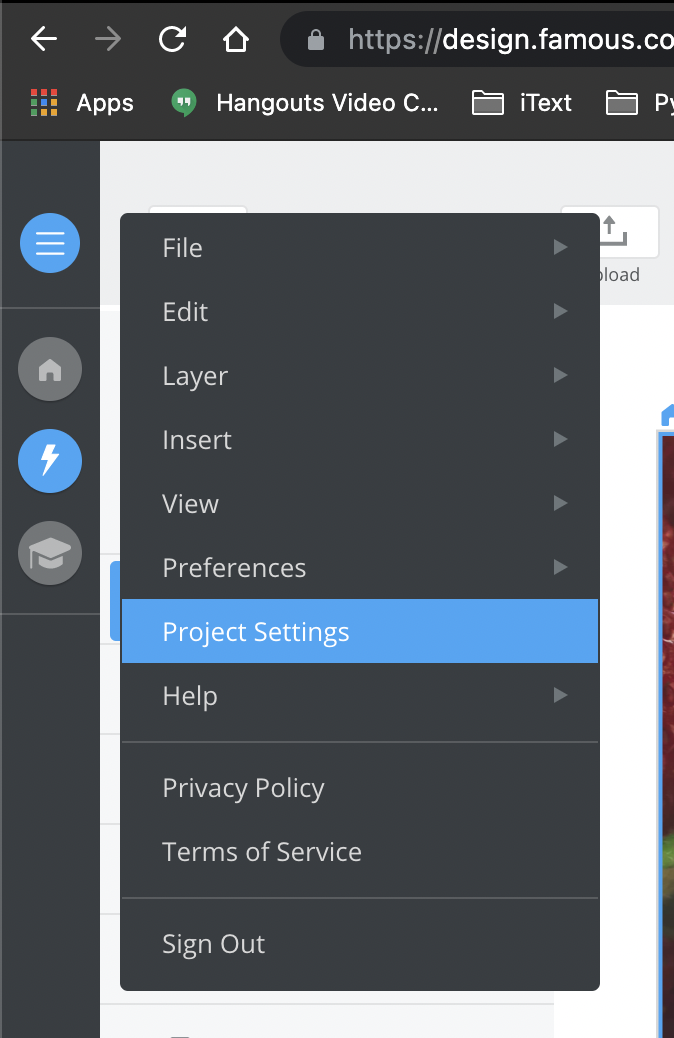Select the lightning bolt sidebar icon
The image size is (674, 1038).
50,461
